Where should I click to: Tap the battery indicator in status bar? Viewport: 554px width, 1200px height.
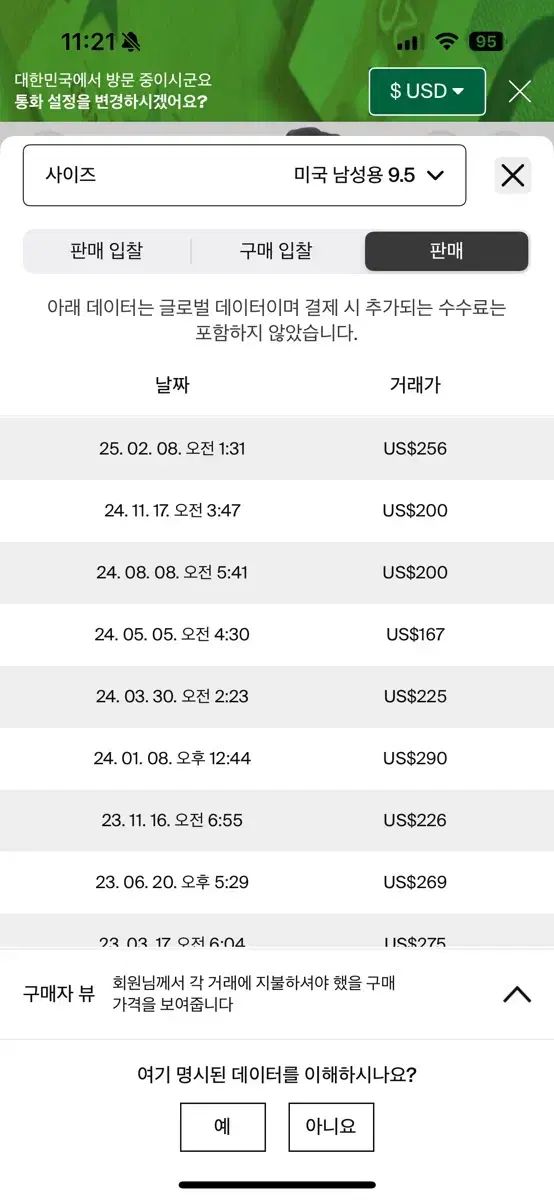tap(487, 42)
